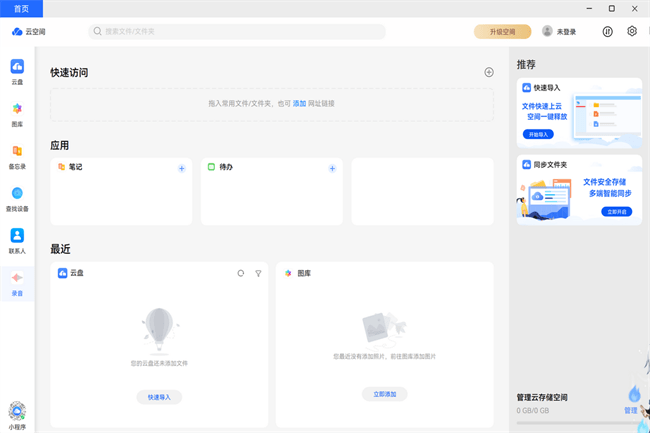Open 录音 recordings in the sidebar
This screenshot has width=650, height=433.
pos(17,281)
